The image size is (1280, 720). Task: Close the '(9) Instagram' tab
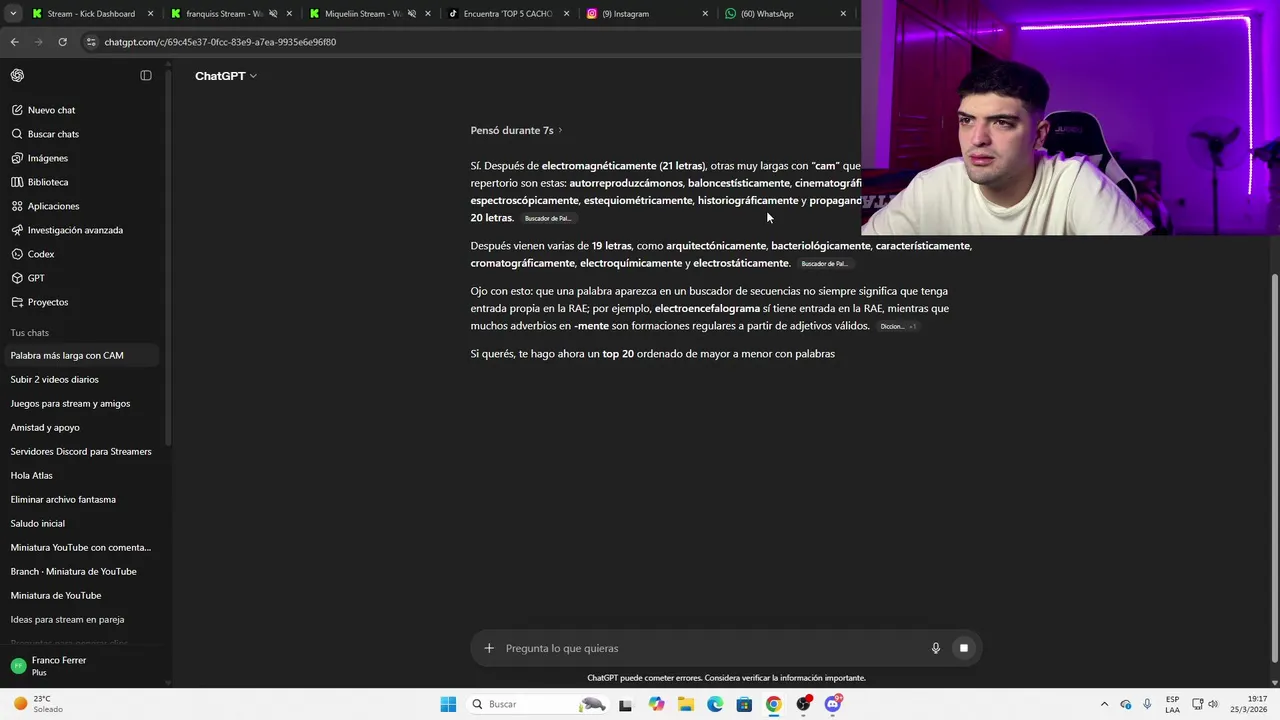click(x=705, y=14)
